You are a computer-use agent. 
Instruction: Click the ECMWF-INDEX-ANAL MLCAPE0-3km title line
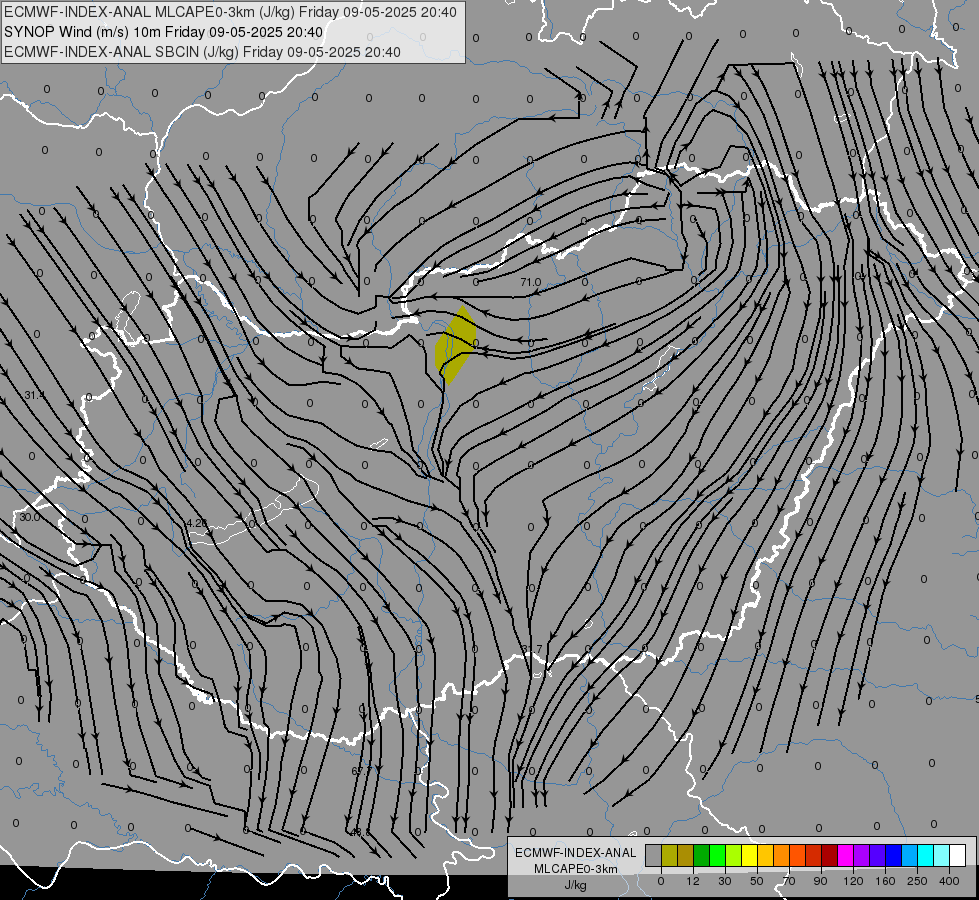[230, 12]
